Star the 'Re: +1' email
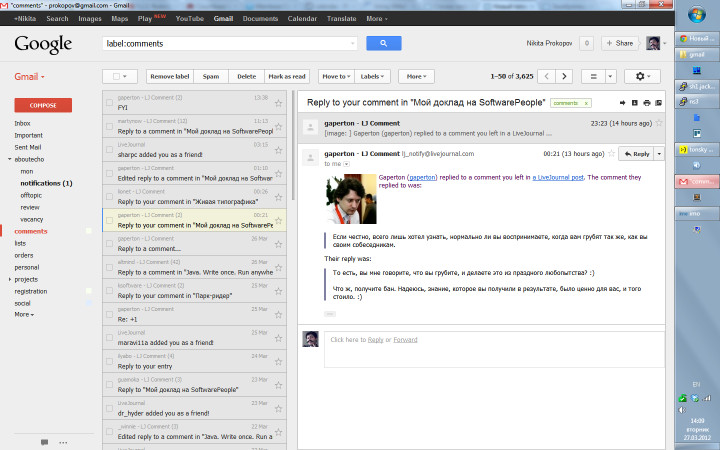 (x=278, y=315)
